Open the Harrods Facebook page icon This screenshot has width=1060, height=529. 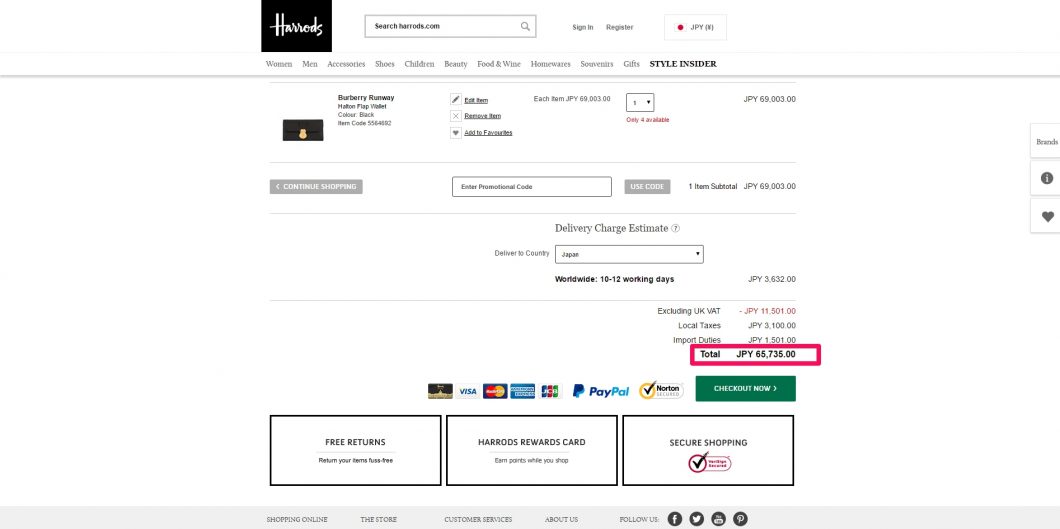tap(675, 519)
